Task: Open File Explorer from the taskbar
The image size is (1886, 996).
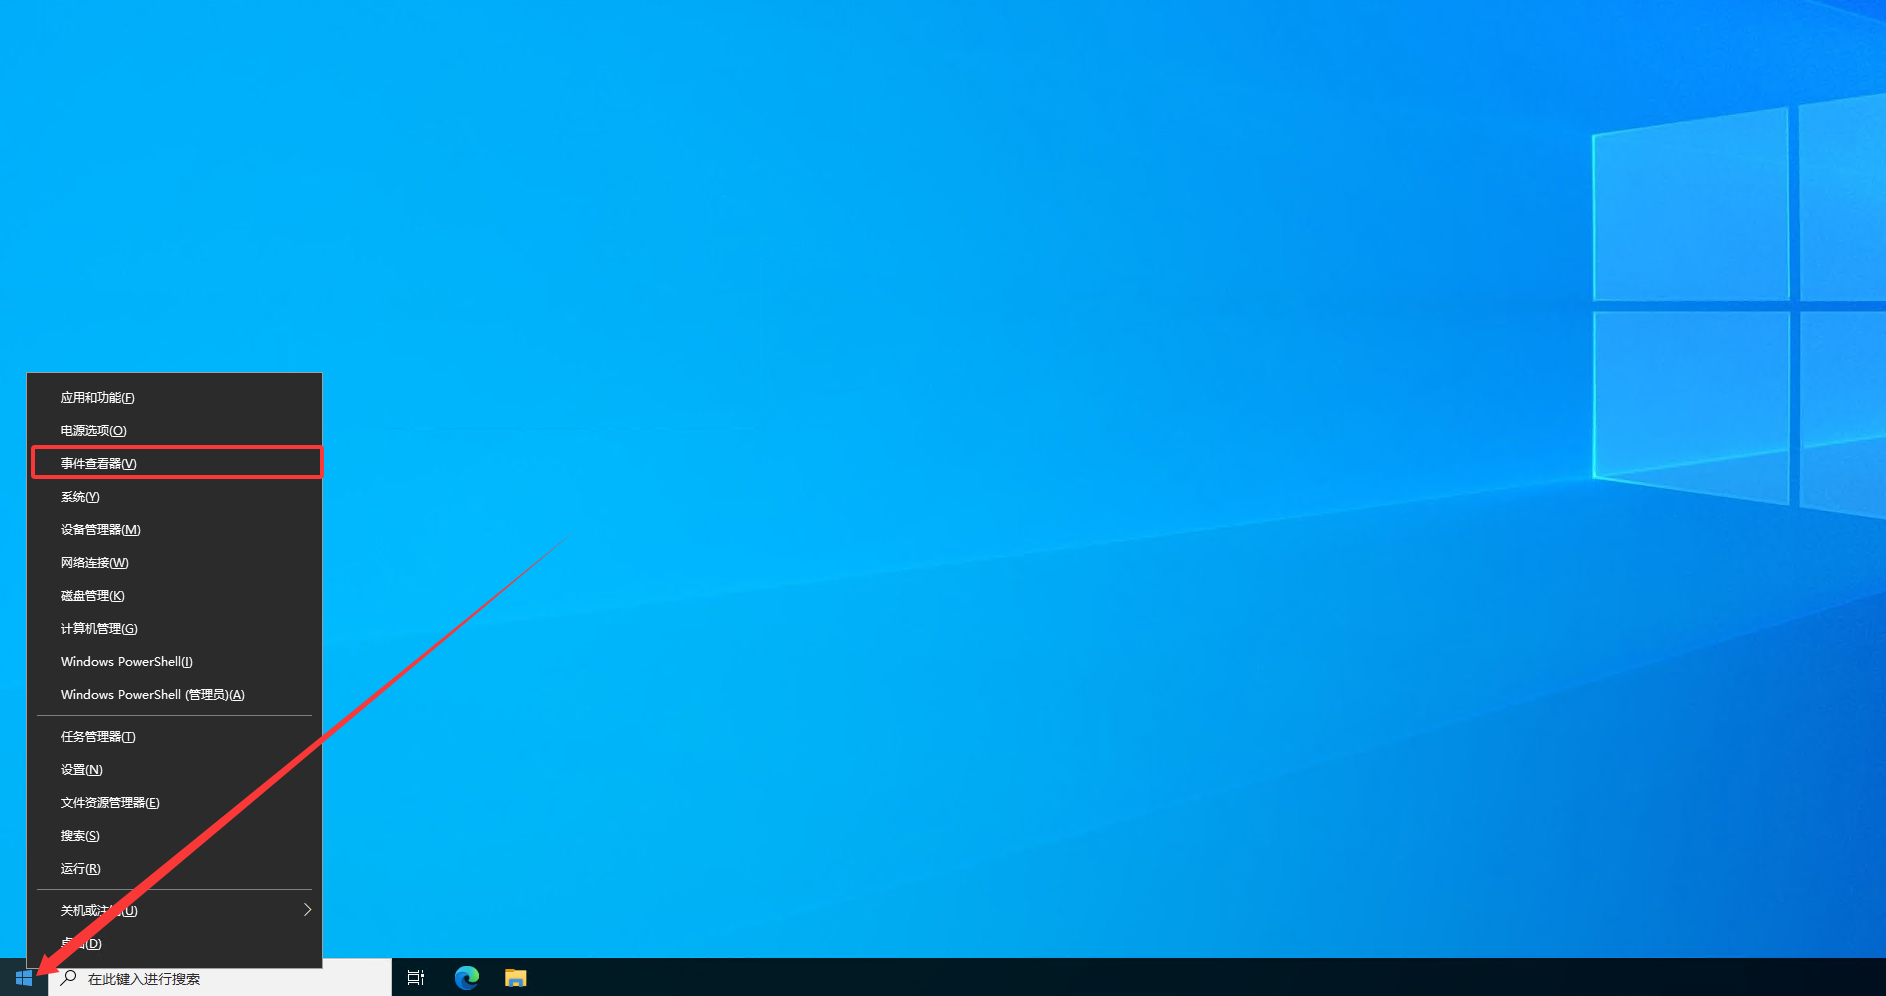Action: click(515, 978)
